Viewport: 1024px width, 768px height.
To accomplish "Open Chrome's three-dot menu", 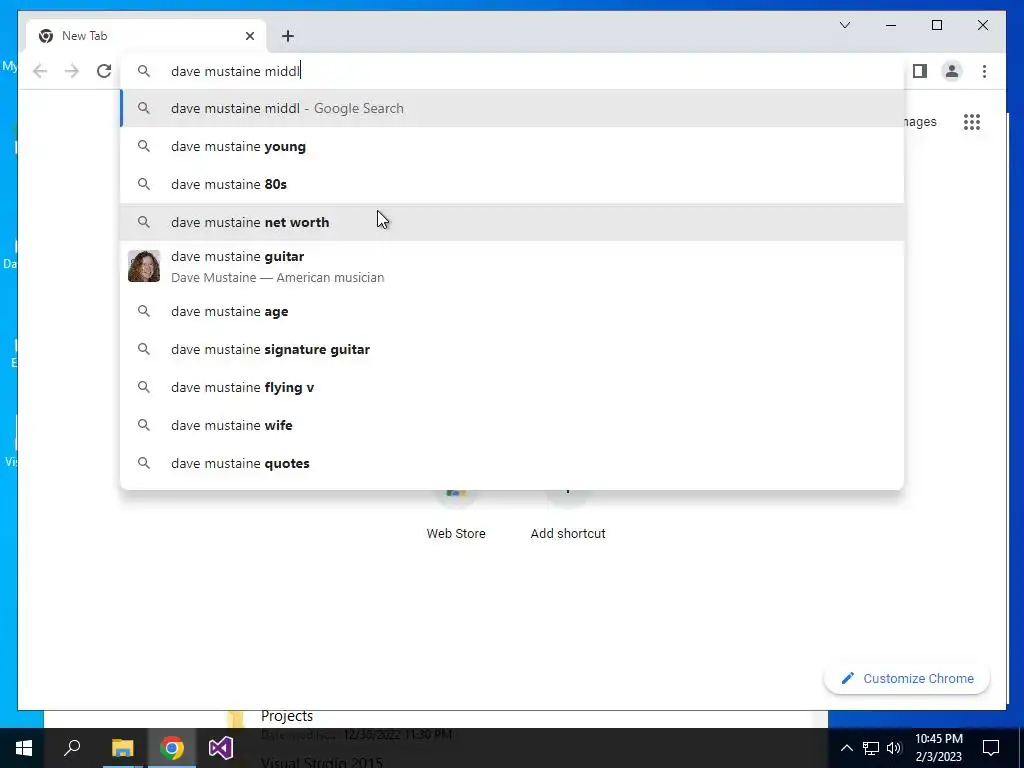I will pyautogui.click(x=984, y=71).
